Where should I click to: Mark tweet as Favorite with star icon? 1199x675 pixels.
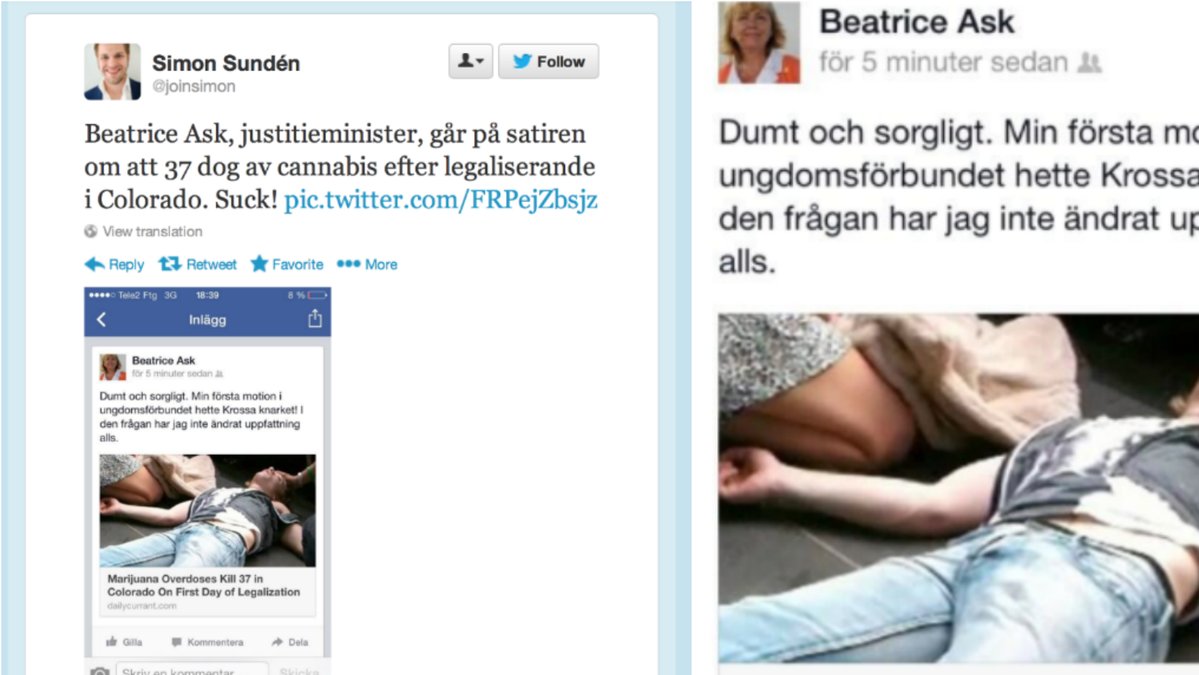pos(287,264)
